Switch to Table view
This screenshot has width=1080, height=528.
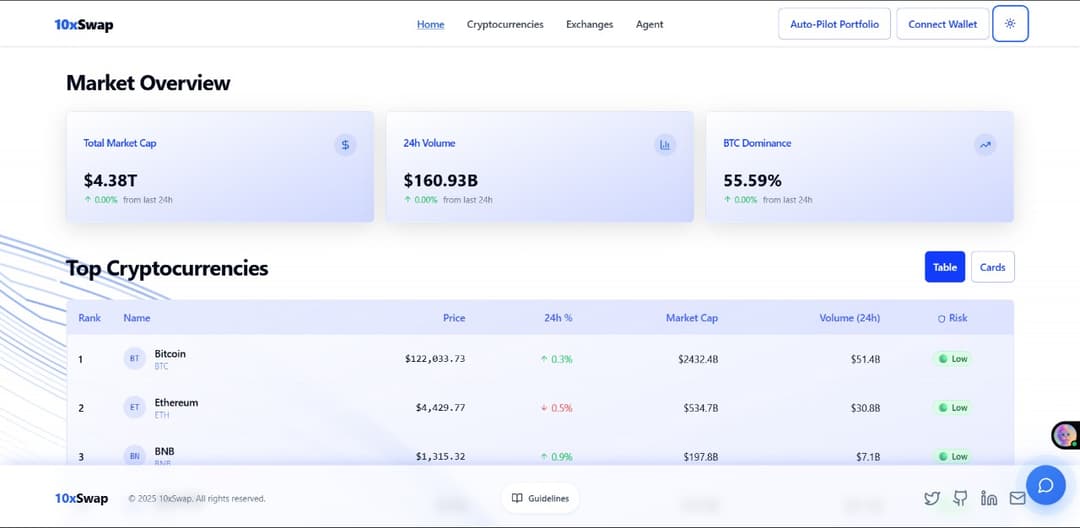pos(945,267)
